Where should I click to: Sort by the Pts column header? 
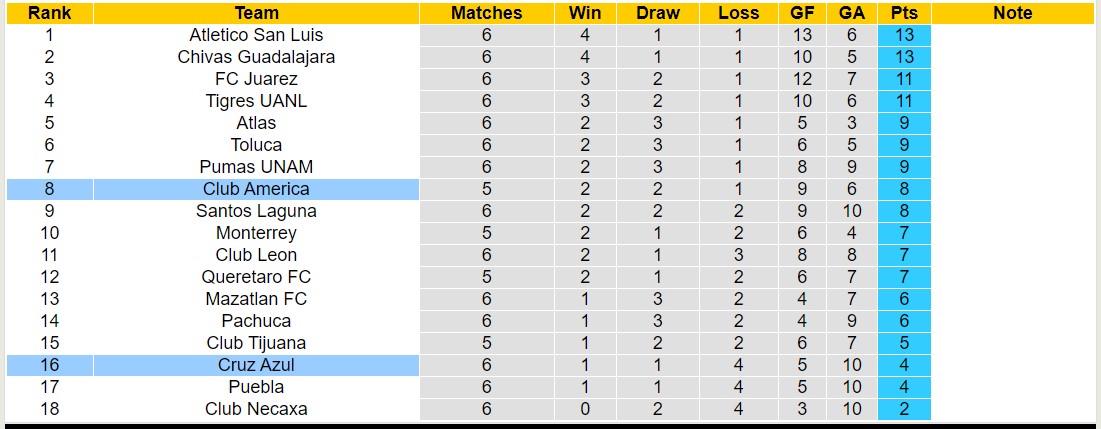click(904, 13)
